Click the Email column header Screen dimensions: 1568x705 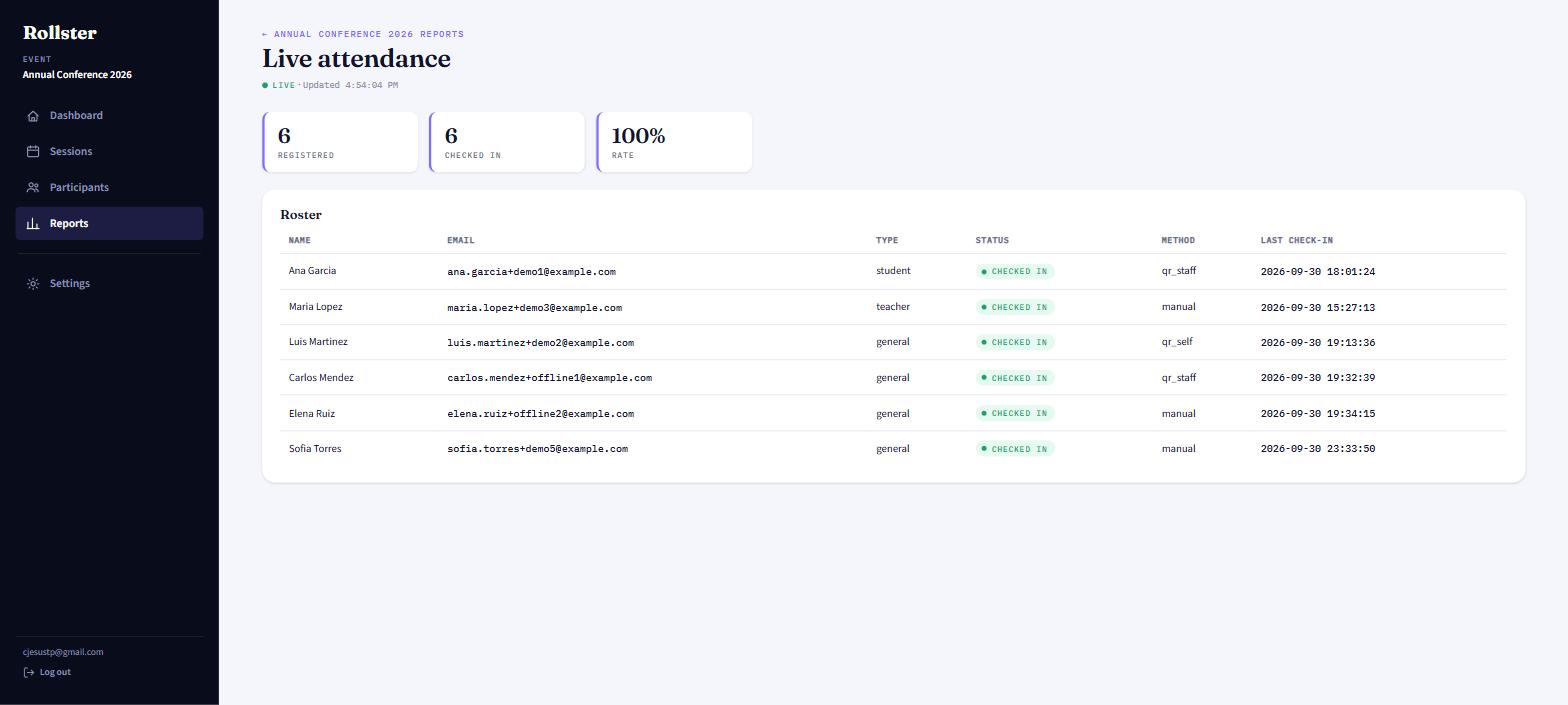[x=461, y=240]
